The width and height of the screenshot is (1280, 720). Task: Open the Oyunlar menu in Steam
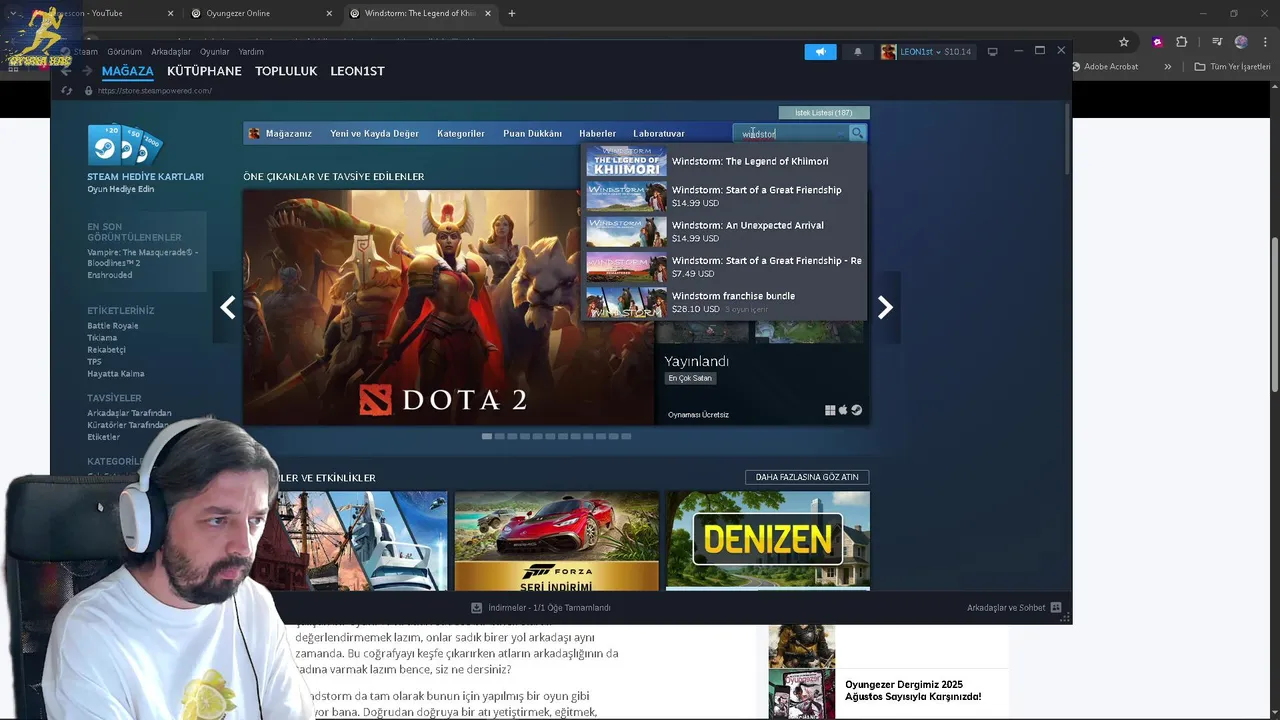pos(214,52)
